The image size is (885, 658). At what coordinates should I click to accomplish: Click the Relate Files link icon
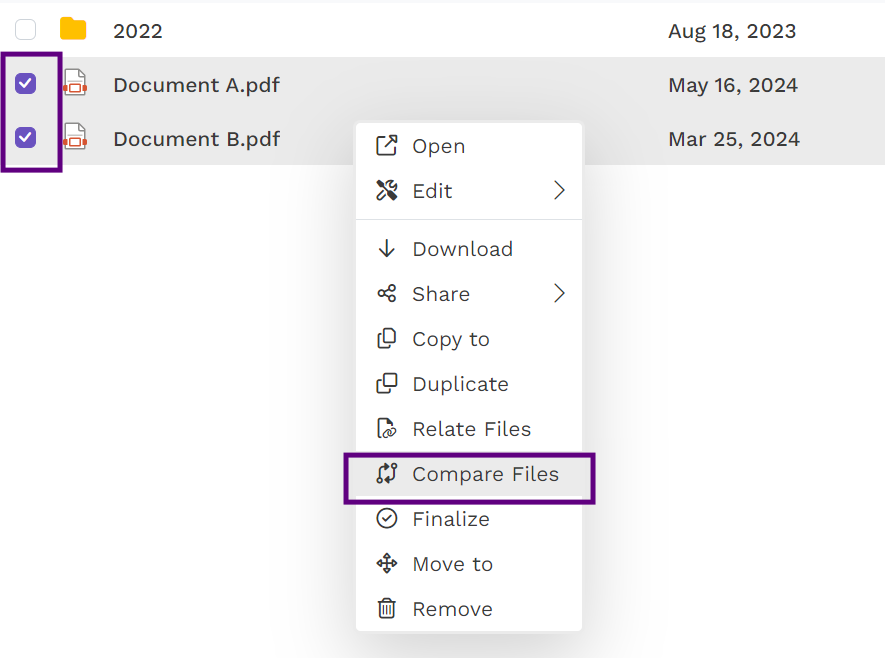tap(386, 429)
